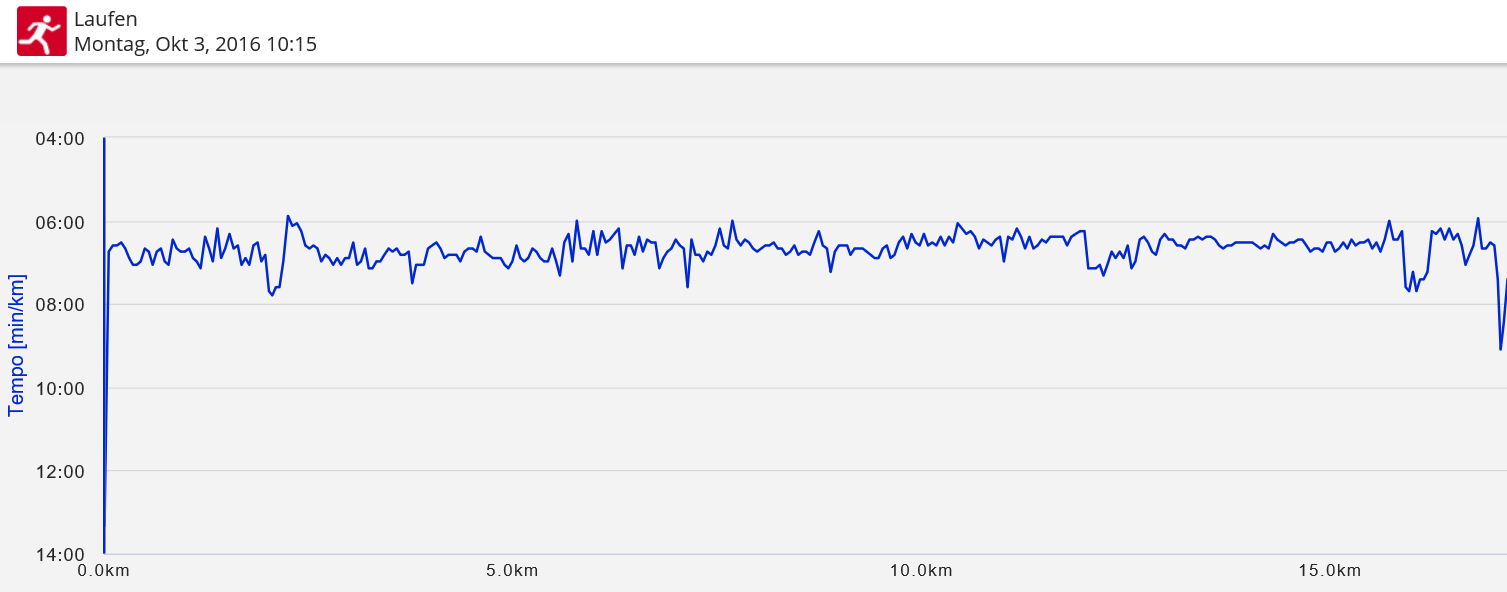Click the date "Montag, Okt 3, 2016 10:15"
1507x592 pixels.
(195, 44)
